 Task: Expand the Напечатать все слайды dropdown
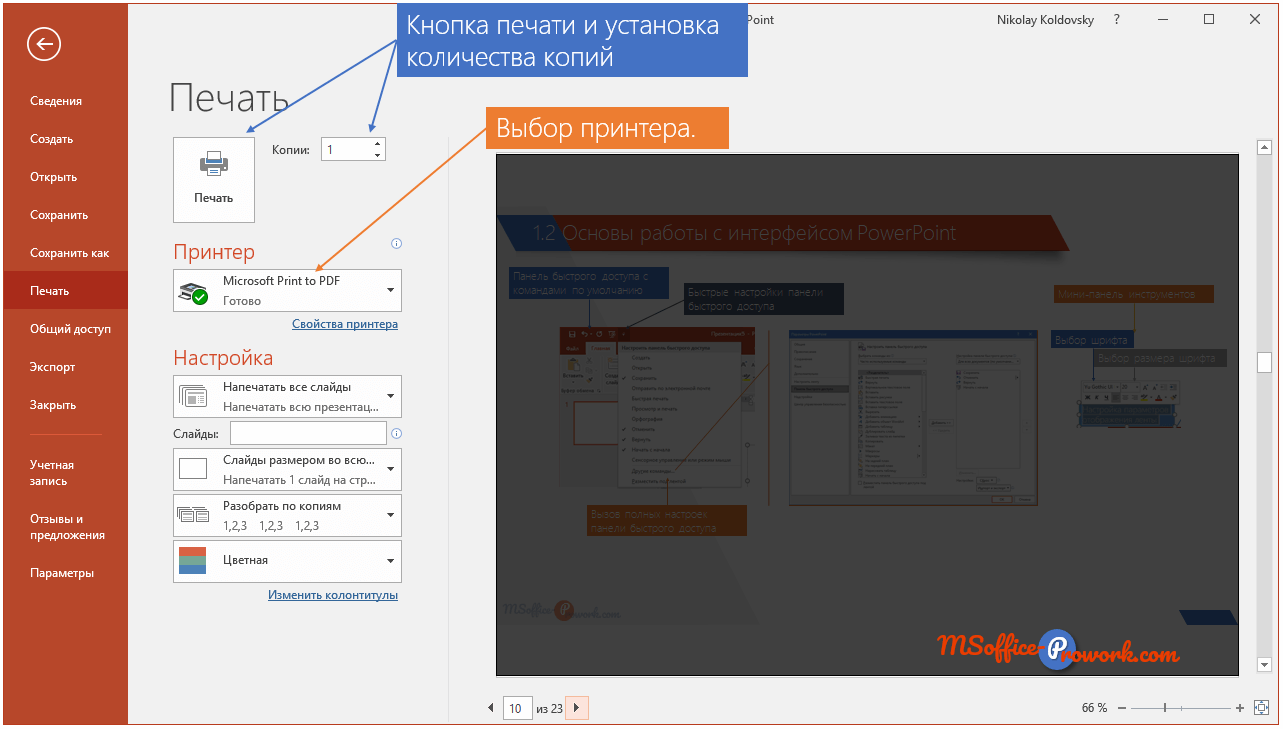point(287,397)
